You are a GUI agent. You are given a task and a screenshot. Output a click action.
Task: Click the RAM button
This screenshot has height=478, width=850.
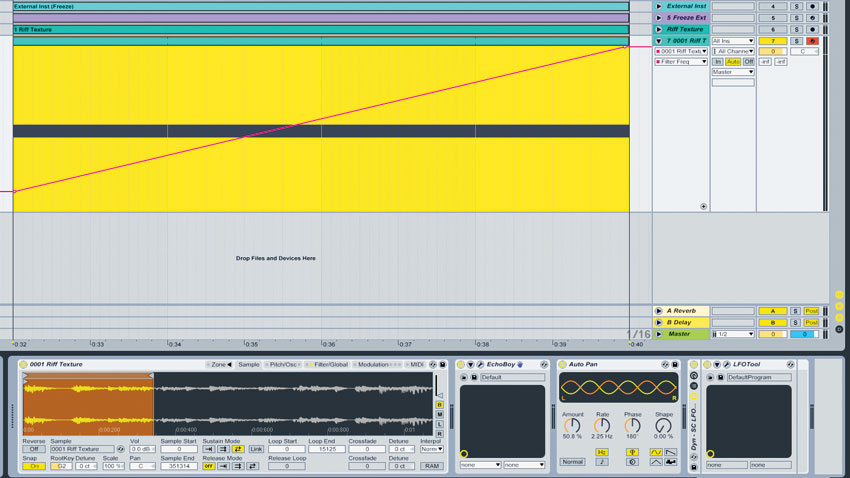tap(432, 466)
